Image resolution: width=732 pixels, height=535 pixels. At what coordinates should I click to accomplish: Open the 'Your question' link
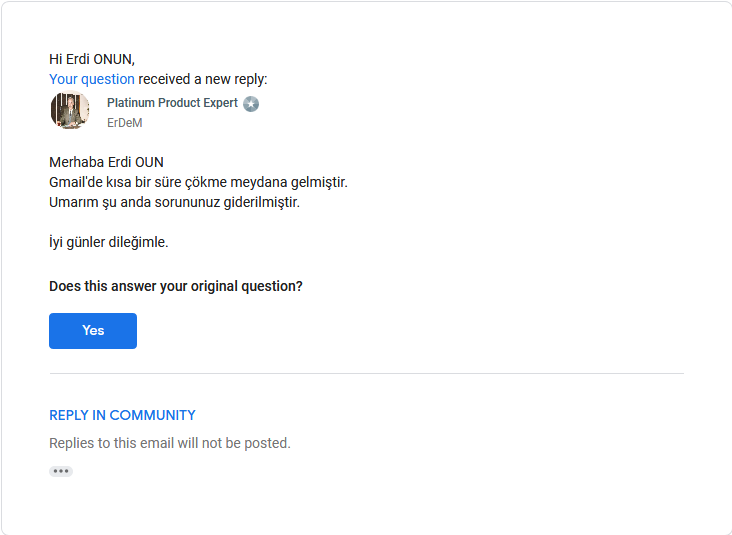(x=92, y=79)
